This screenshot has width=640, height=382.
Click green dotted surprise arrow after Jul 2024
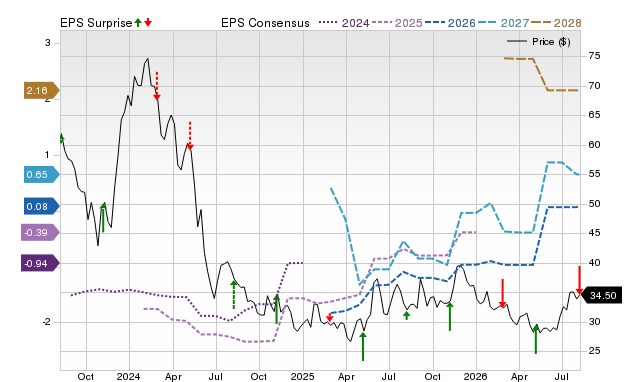pyautogui.click(x=233, y=294)
